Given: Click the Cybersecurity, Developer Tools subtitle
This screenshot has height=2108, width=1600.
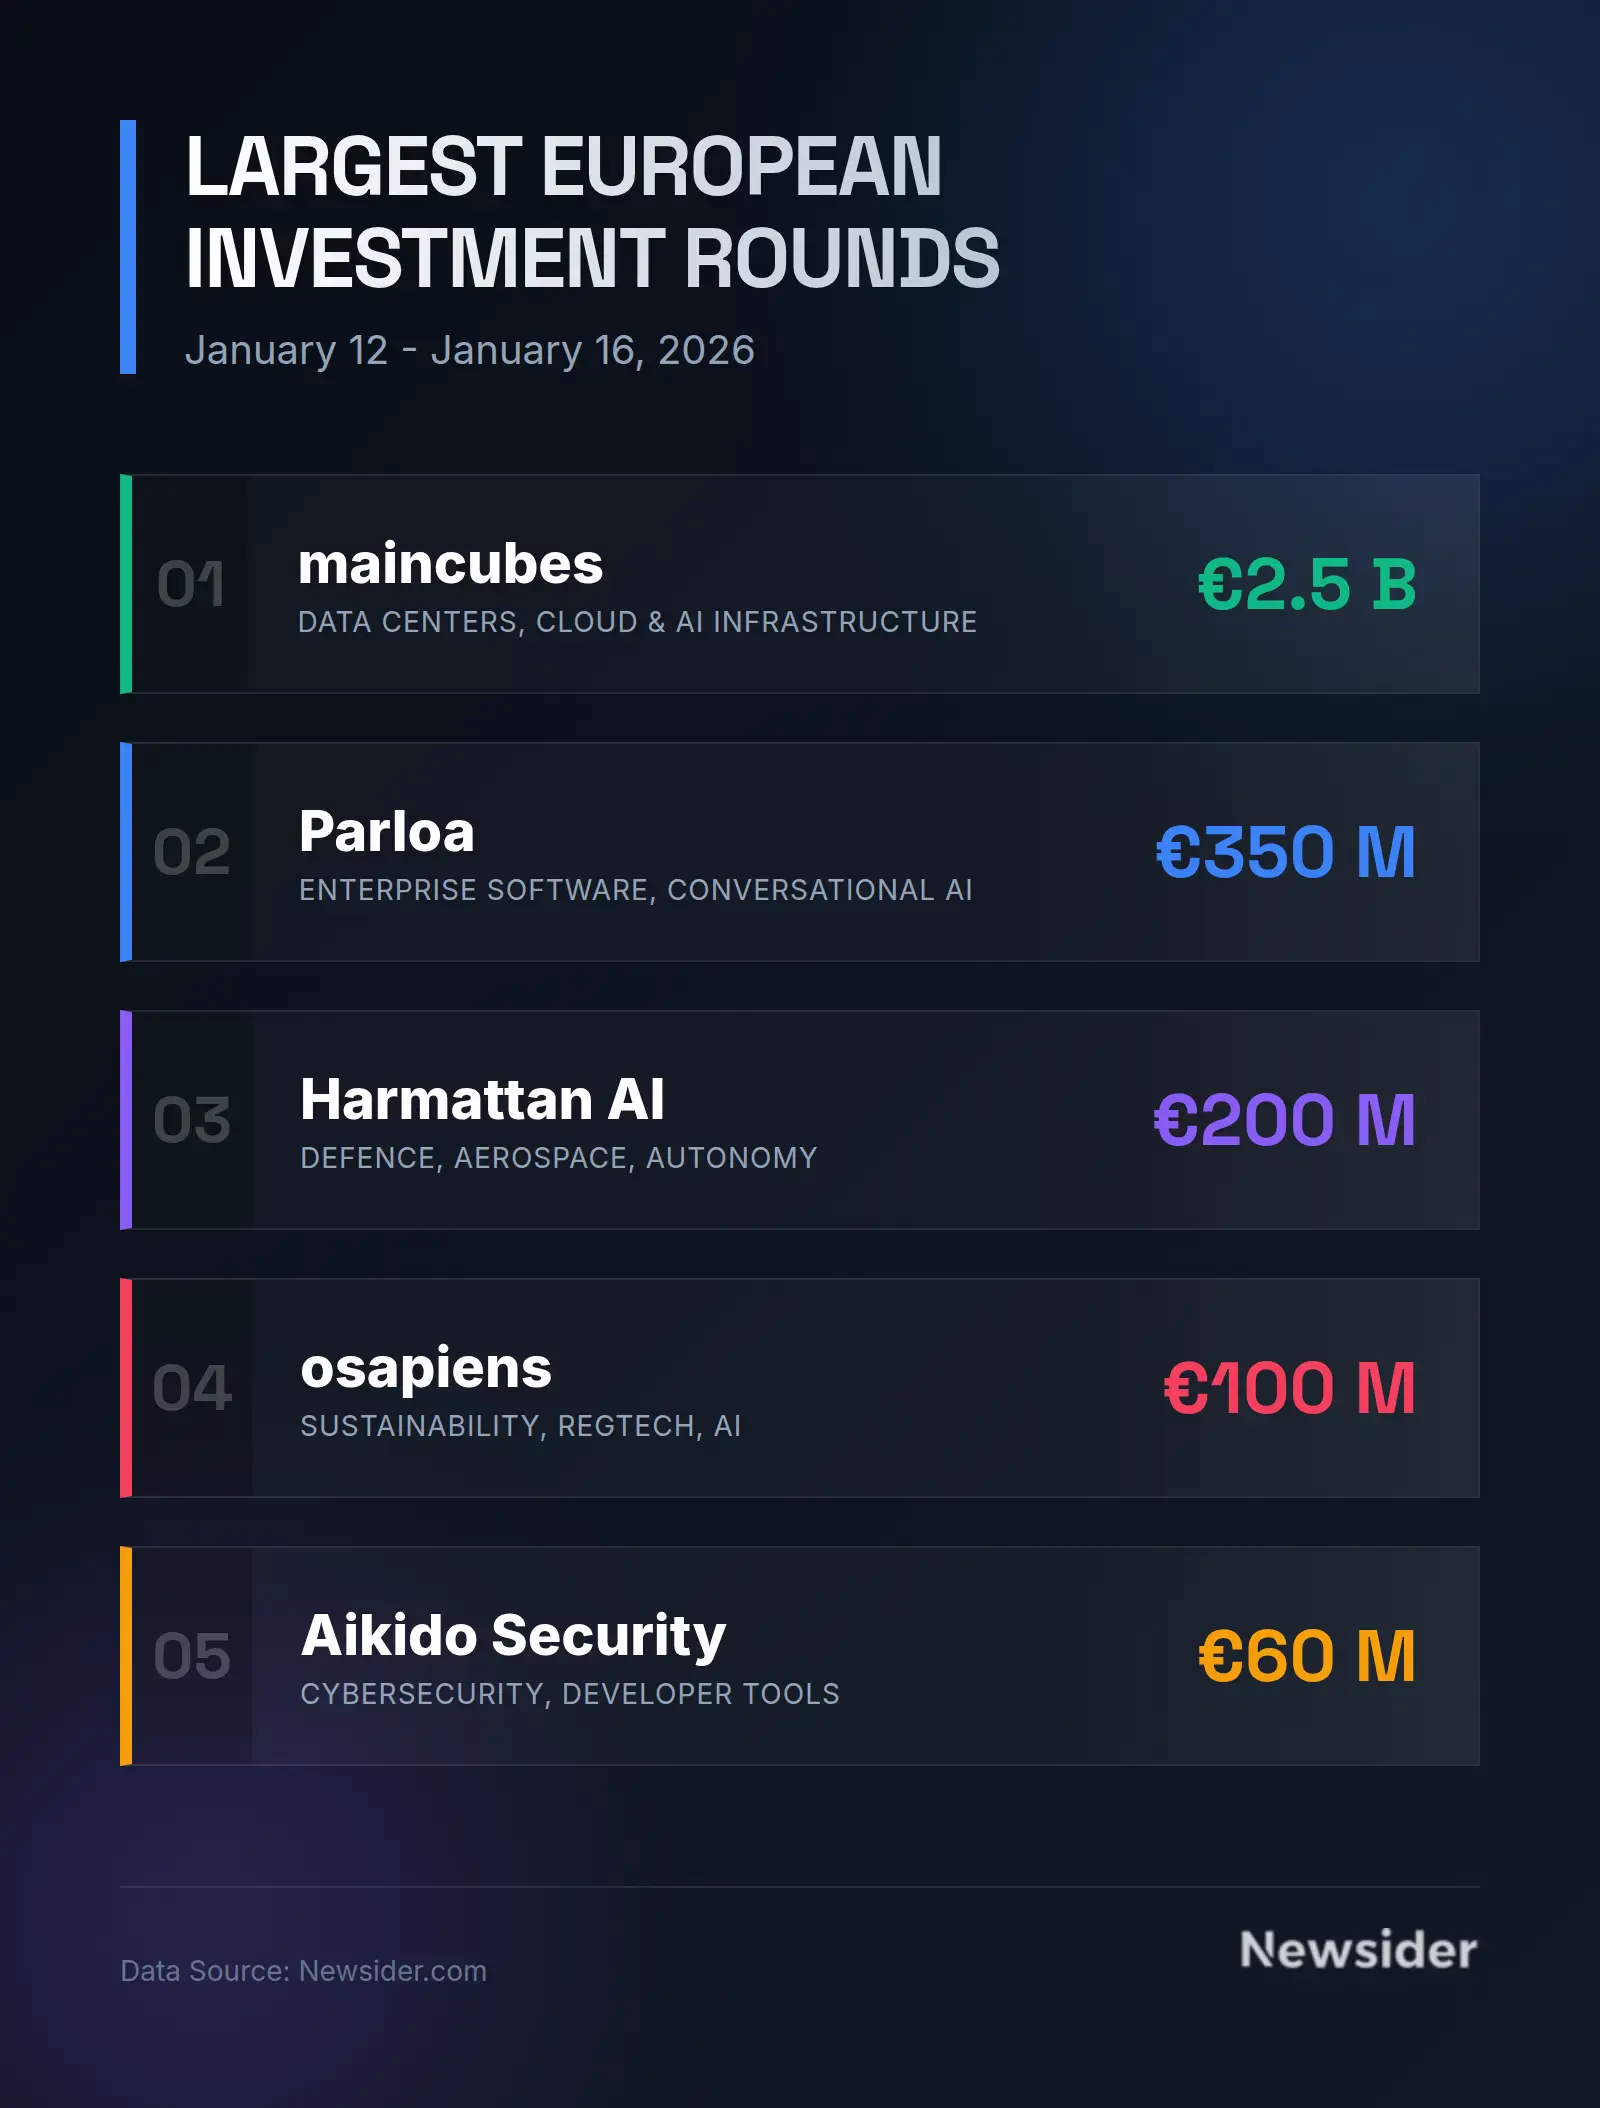Looking at the screenshot, I should (569, 1694).
